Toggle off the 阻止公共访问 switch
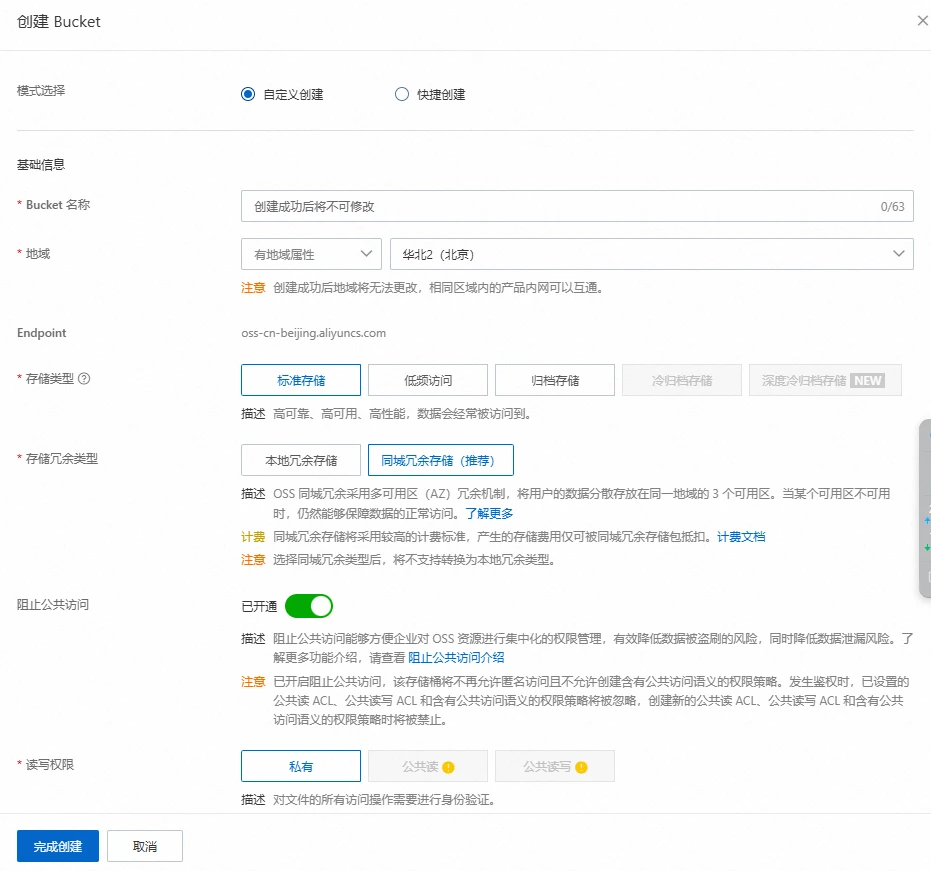Screen dimensions: 931x871 (x=308, y=606)
